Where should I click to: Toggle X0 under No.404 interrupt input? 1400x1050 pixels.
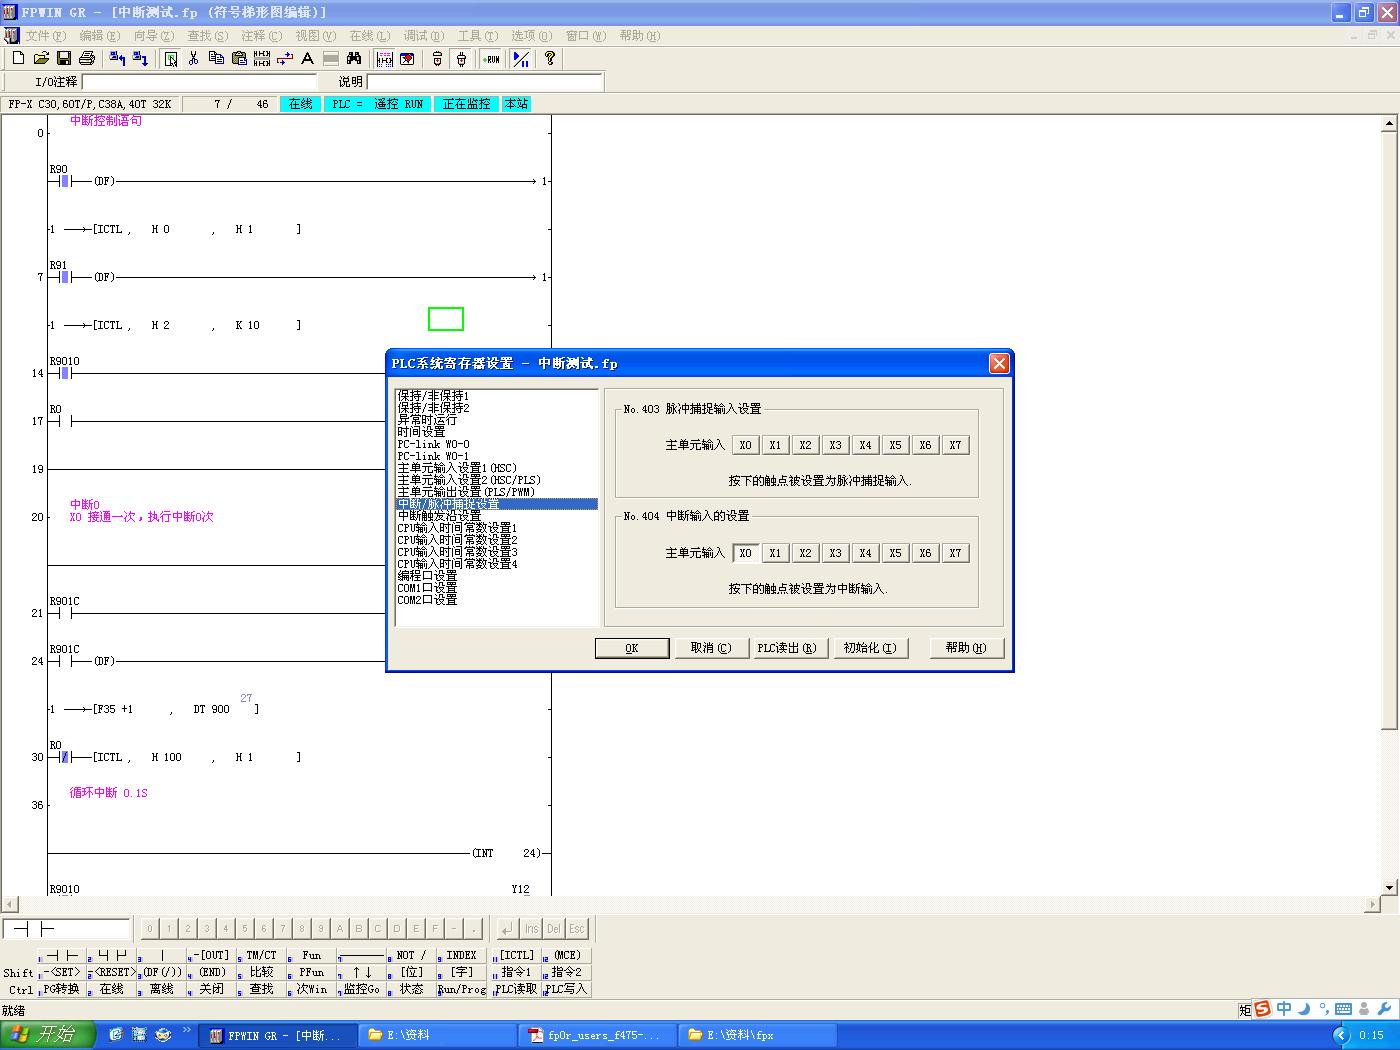(745, 553)
